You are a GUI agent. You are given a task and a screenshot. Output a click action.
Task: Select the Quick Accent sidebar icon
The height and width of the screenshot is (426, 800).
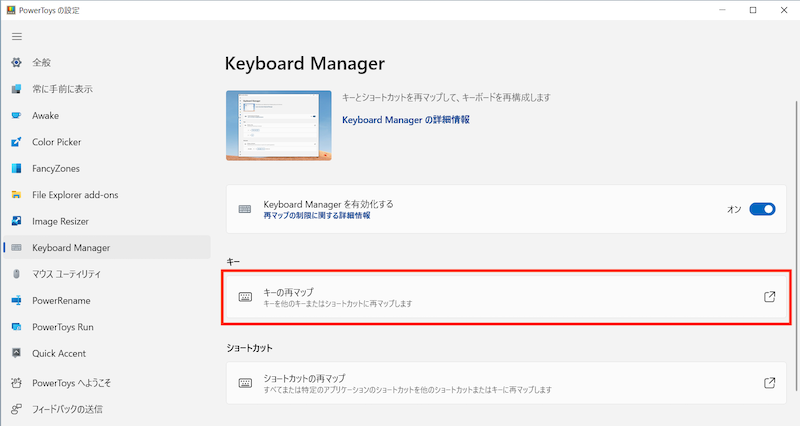click(x=16, y=353)
